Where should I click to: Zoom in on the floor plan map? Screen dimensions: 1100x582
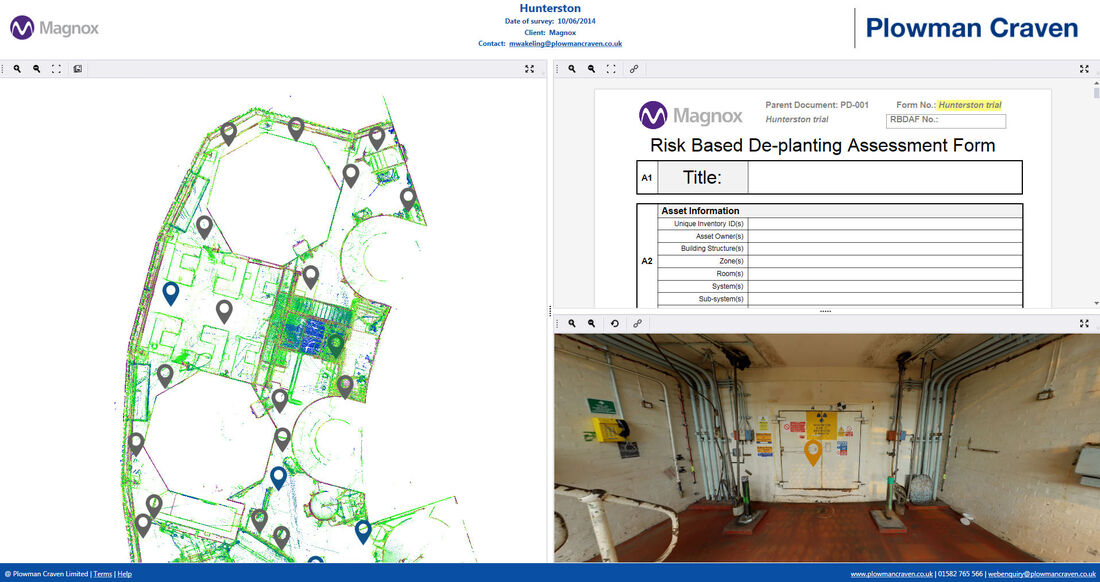(x=17, y=69)
